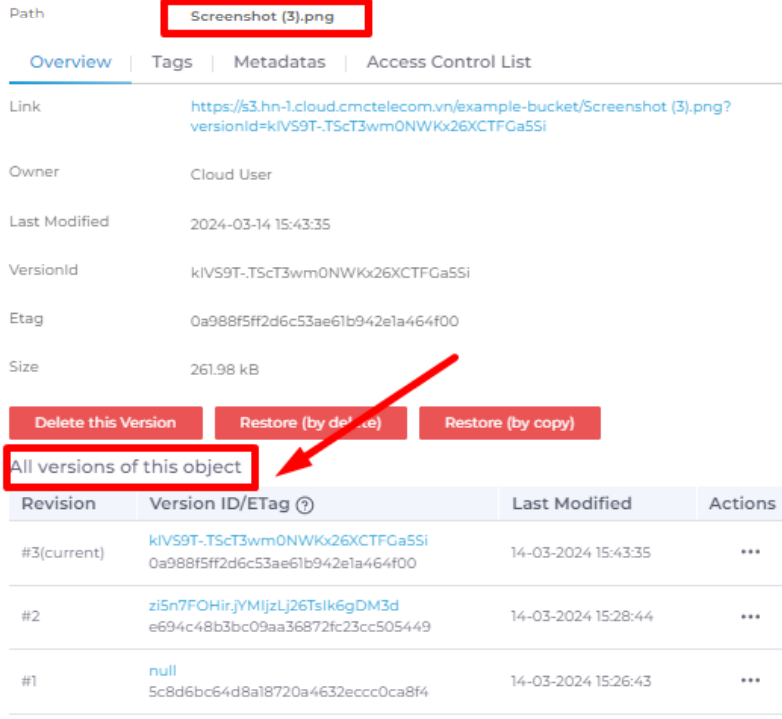The width and height of the screenshot is (782, 719).
Task: Switch to the Tags tab
Action: [172, 62]
